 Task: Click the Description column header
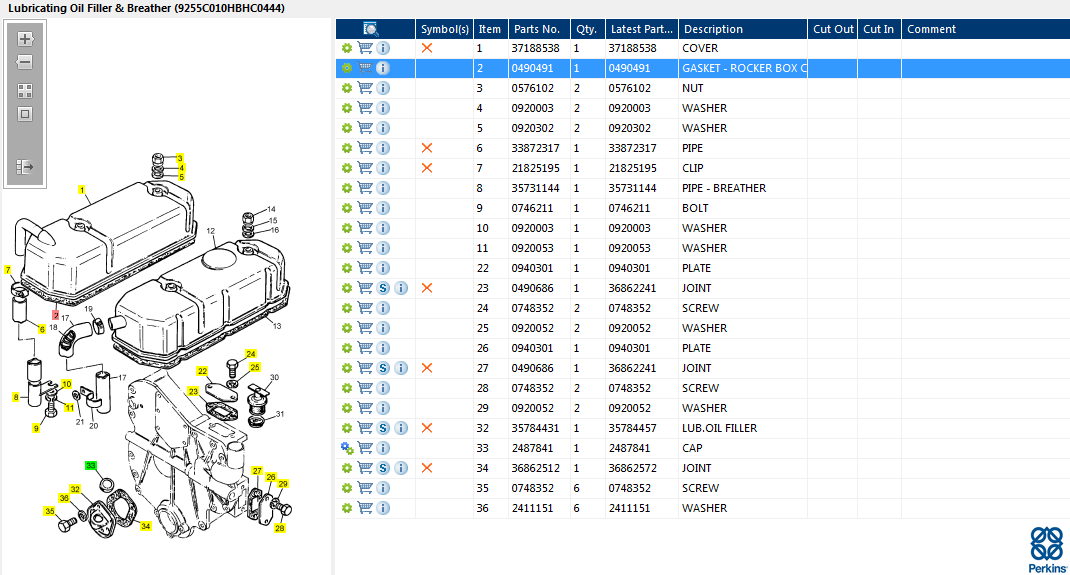(742, 29)
